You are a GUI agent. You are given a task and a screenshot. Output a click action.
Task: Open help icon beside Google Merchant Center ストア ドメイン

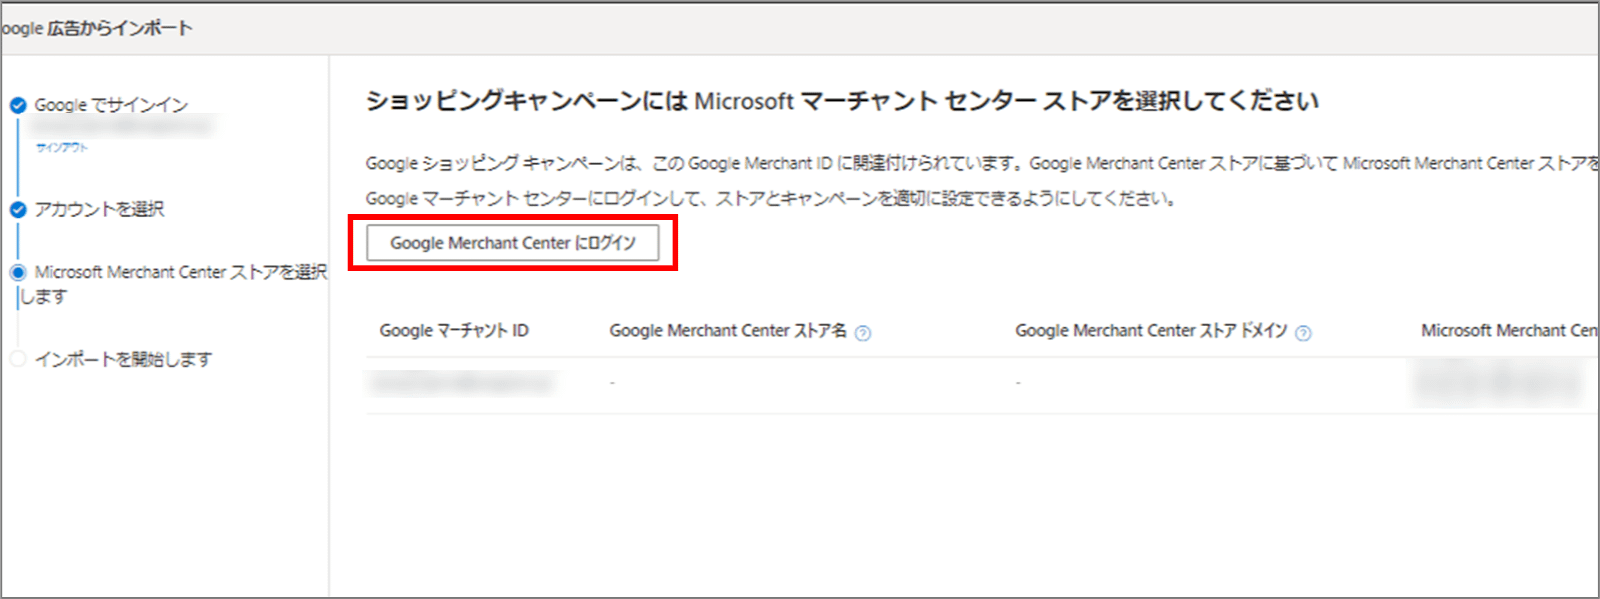coord(1303,333)
